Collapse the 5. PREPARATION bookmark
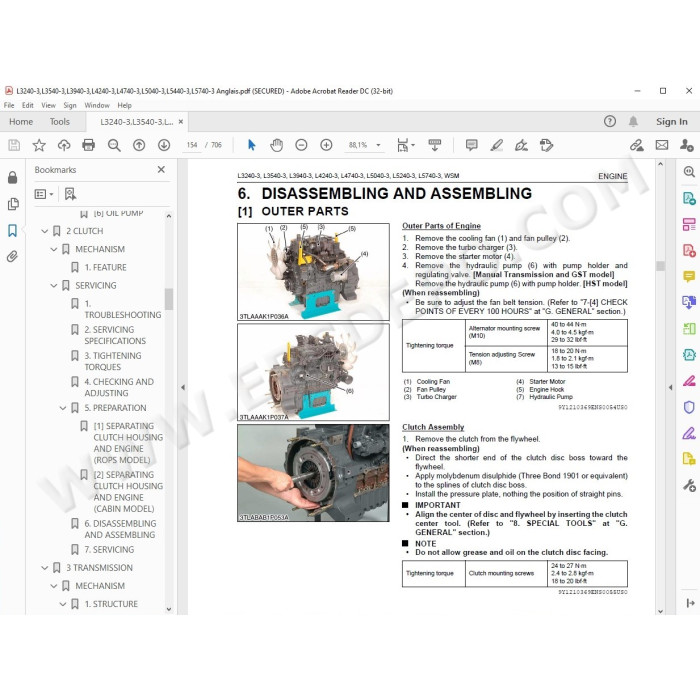Image resolution: width=700 pixels, height=700 pixels. 62,408
